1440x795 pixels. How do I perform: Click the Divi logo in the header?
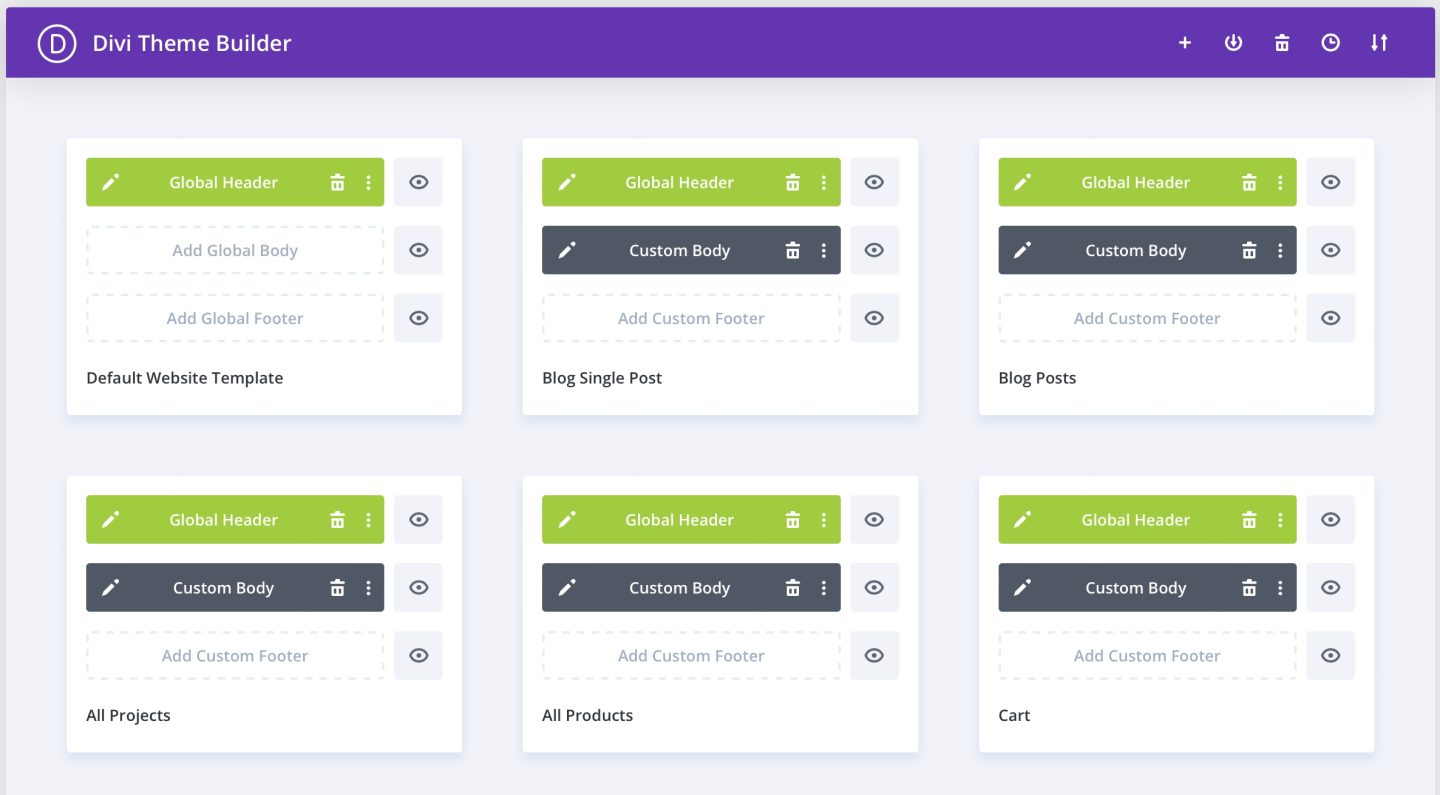coord(57,43)
